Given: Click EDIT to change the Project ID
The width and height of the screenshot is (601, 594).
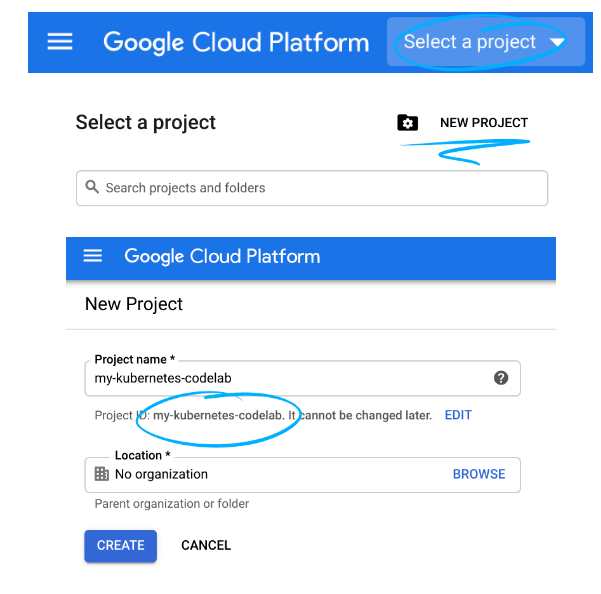Looking at the screenshot, I should 458,415.
